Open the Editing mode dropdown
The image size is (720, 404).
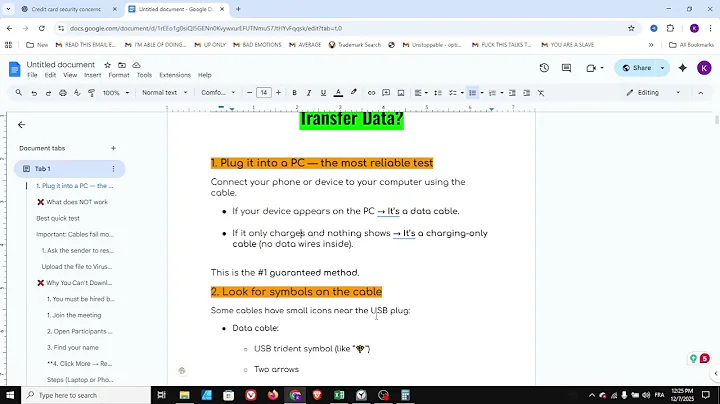(653, 93)
